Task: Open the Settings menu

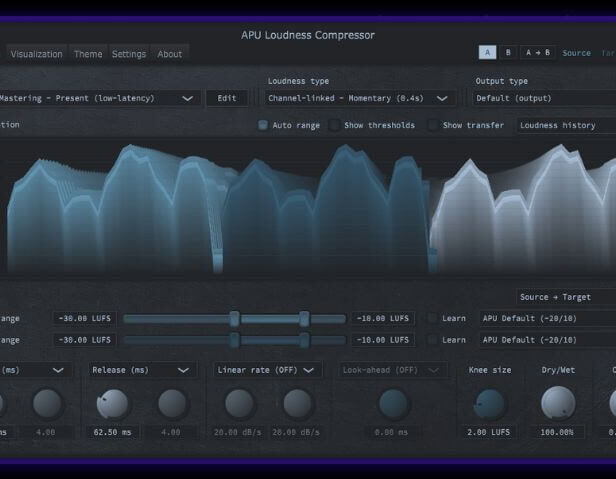Action: click(129, 54)
